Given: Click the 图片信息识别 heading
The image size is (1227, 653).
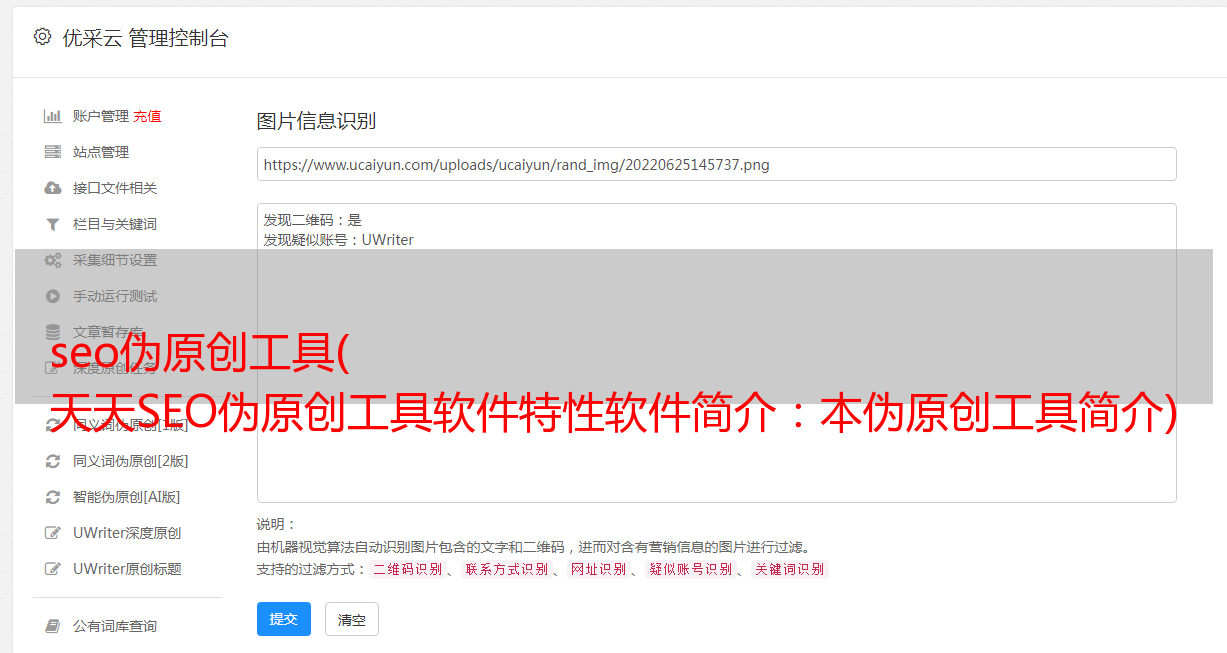Looking at the screenshot, I should pos(316,121).
